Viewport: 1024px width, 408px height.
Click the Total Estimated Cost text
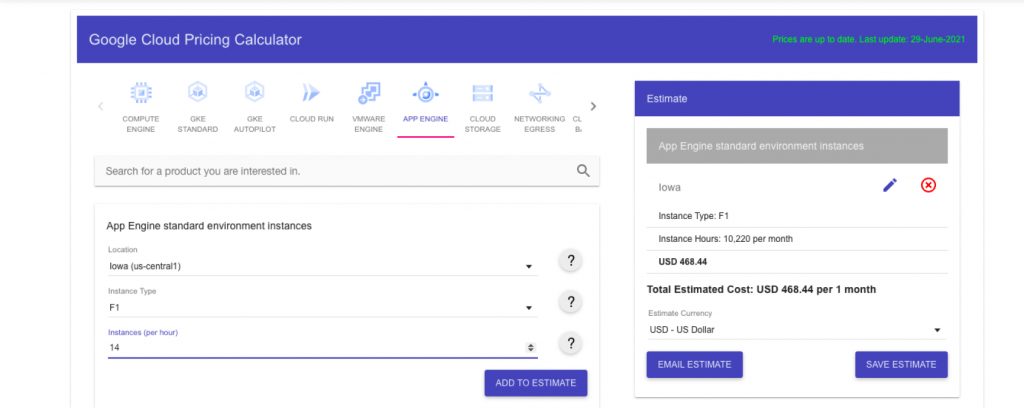pos(761,289)
